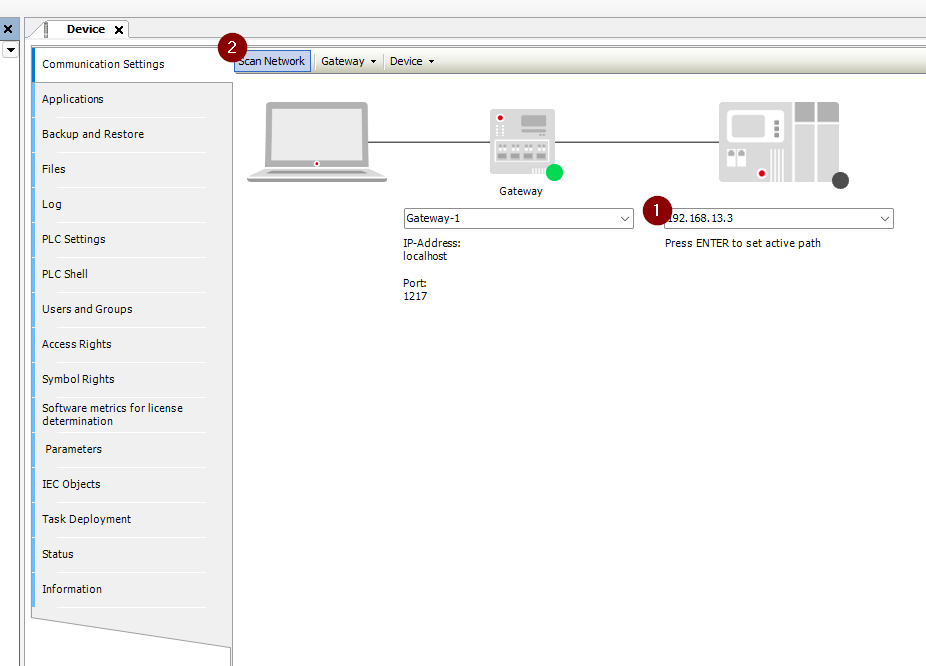Click the Gateway device icon

pyautogui.click(x=522, y=142)
